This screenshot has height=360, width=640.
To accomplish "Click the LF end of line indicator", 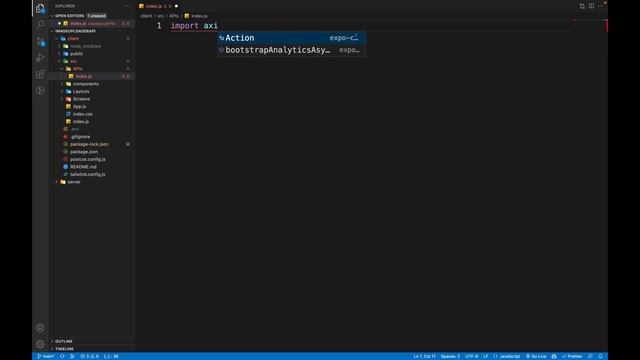I will pos(486,356).
